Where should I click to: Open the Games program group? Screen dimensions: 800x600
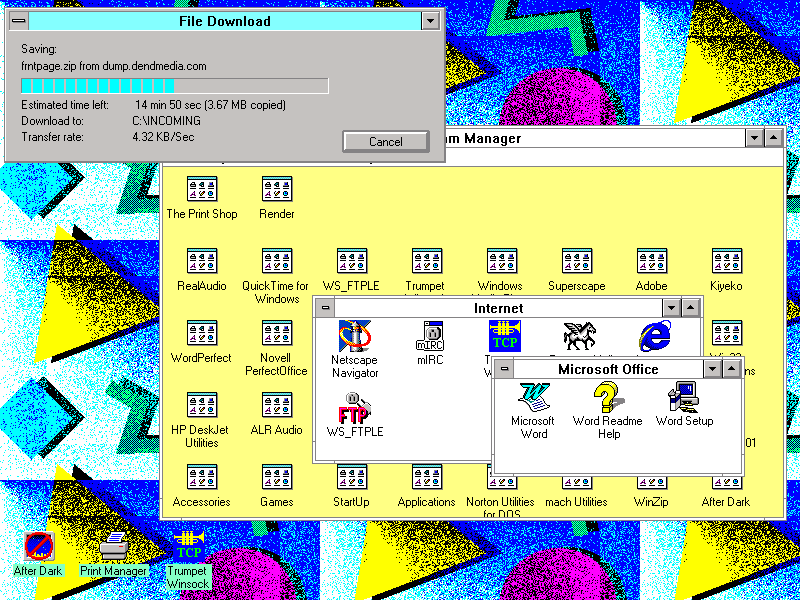[277, 477]
